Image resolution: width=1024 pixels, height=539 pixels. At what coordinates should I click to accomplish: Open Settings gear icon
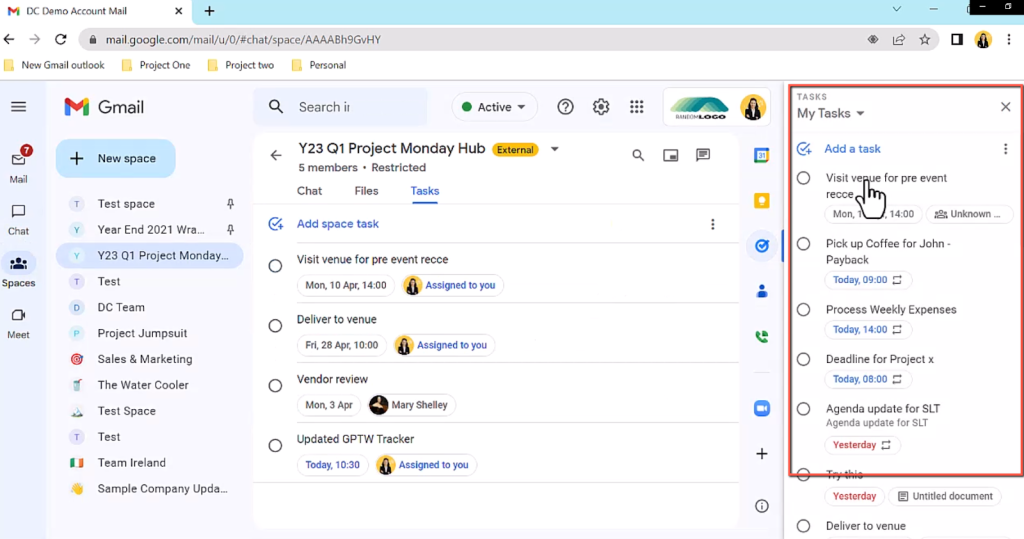(601, 106)
